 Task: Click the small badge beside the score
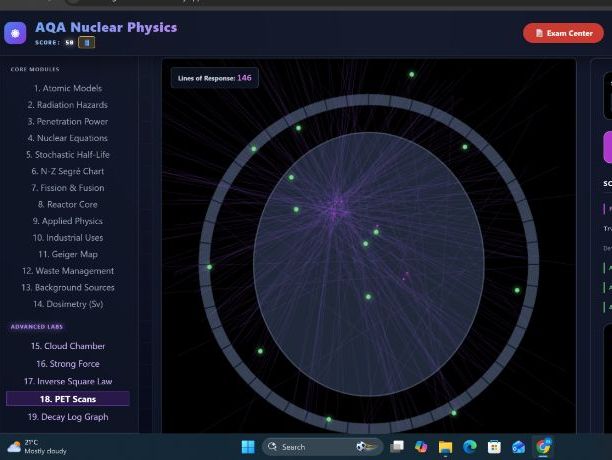click(87, 43)
